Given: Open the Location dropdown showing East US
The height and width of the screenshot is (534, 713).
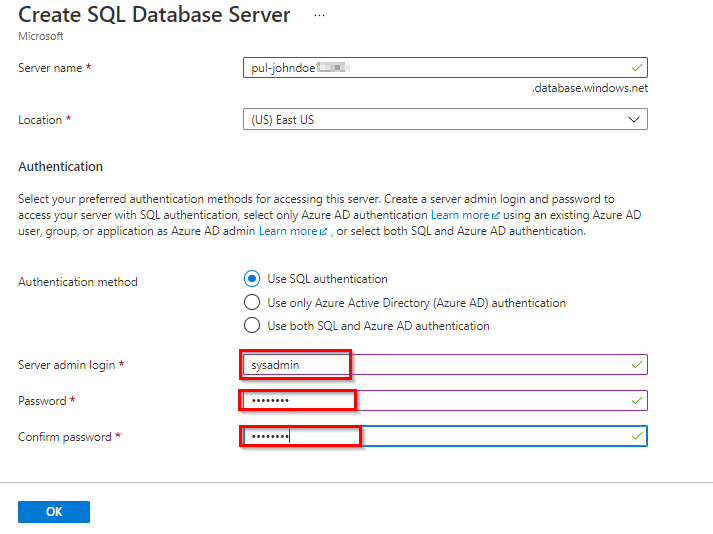Looking at the screenshot, I should point(445,119).
